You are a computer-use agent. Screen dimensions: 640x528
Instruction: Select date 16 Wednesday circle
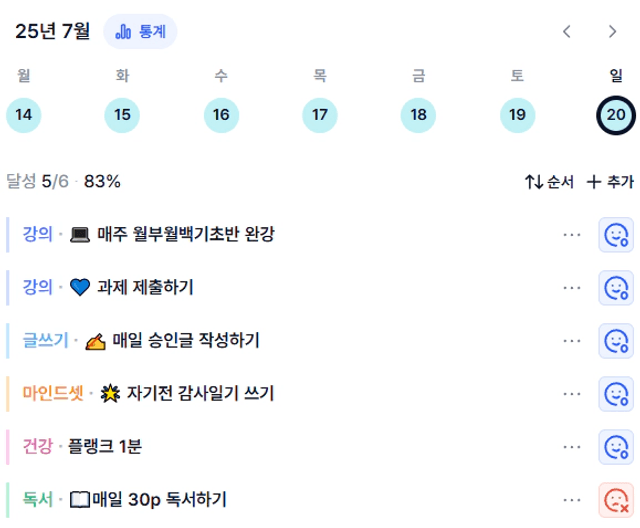point(221,115)
